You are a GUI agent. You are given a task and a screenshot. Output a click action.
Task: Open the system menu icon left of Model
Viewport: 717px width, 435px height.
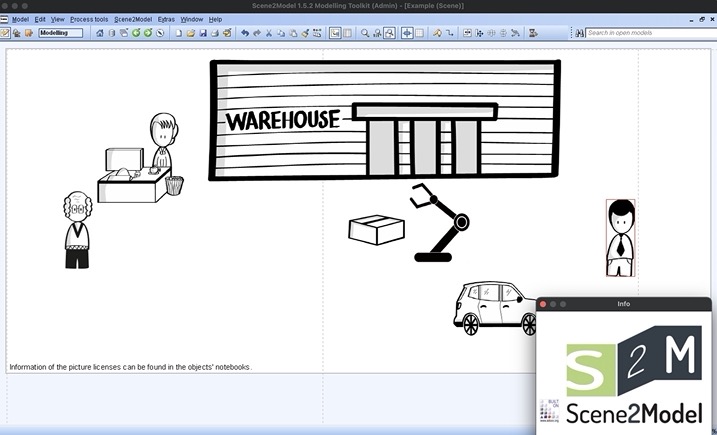[x=4, y=20]
